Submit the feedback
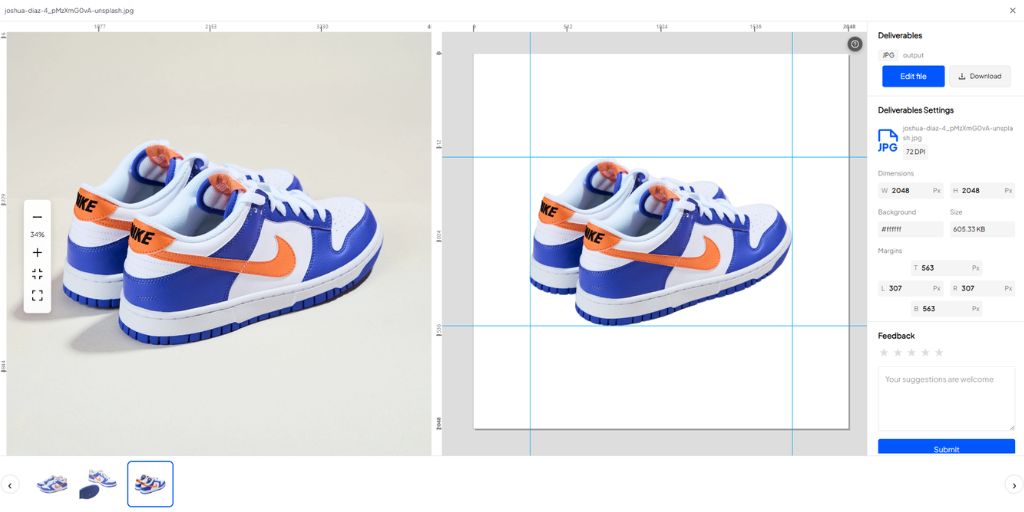Image resolution: width=1024 pixels, height=512 pixels. [x=946, y=447]
